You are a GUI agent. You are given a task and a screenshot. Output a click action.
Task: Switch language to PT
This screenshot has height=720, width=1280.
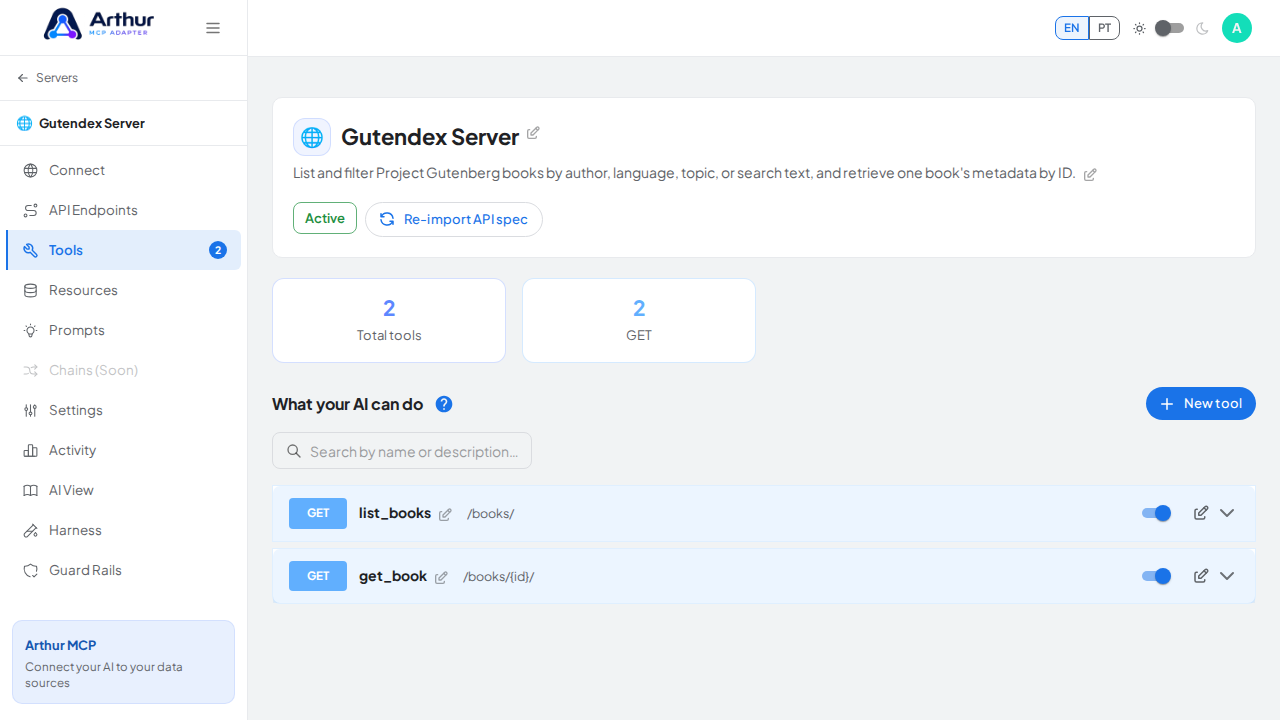1104,28
